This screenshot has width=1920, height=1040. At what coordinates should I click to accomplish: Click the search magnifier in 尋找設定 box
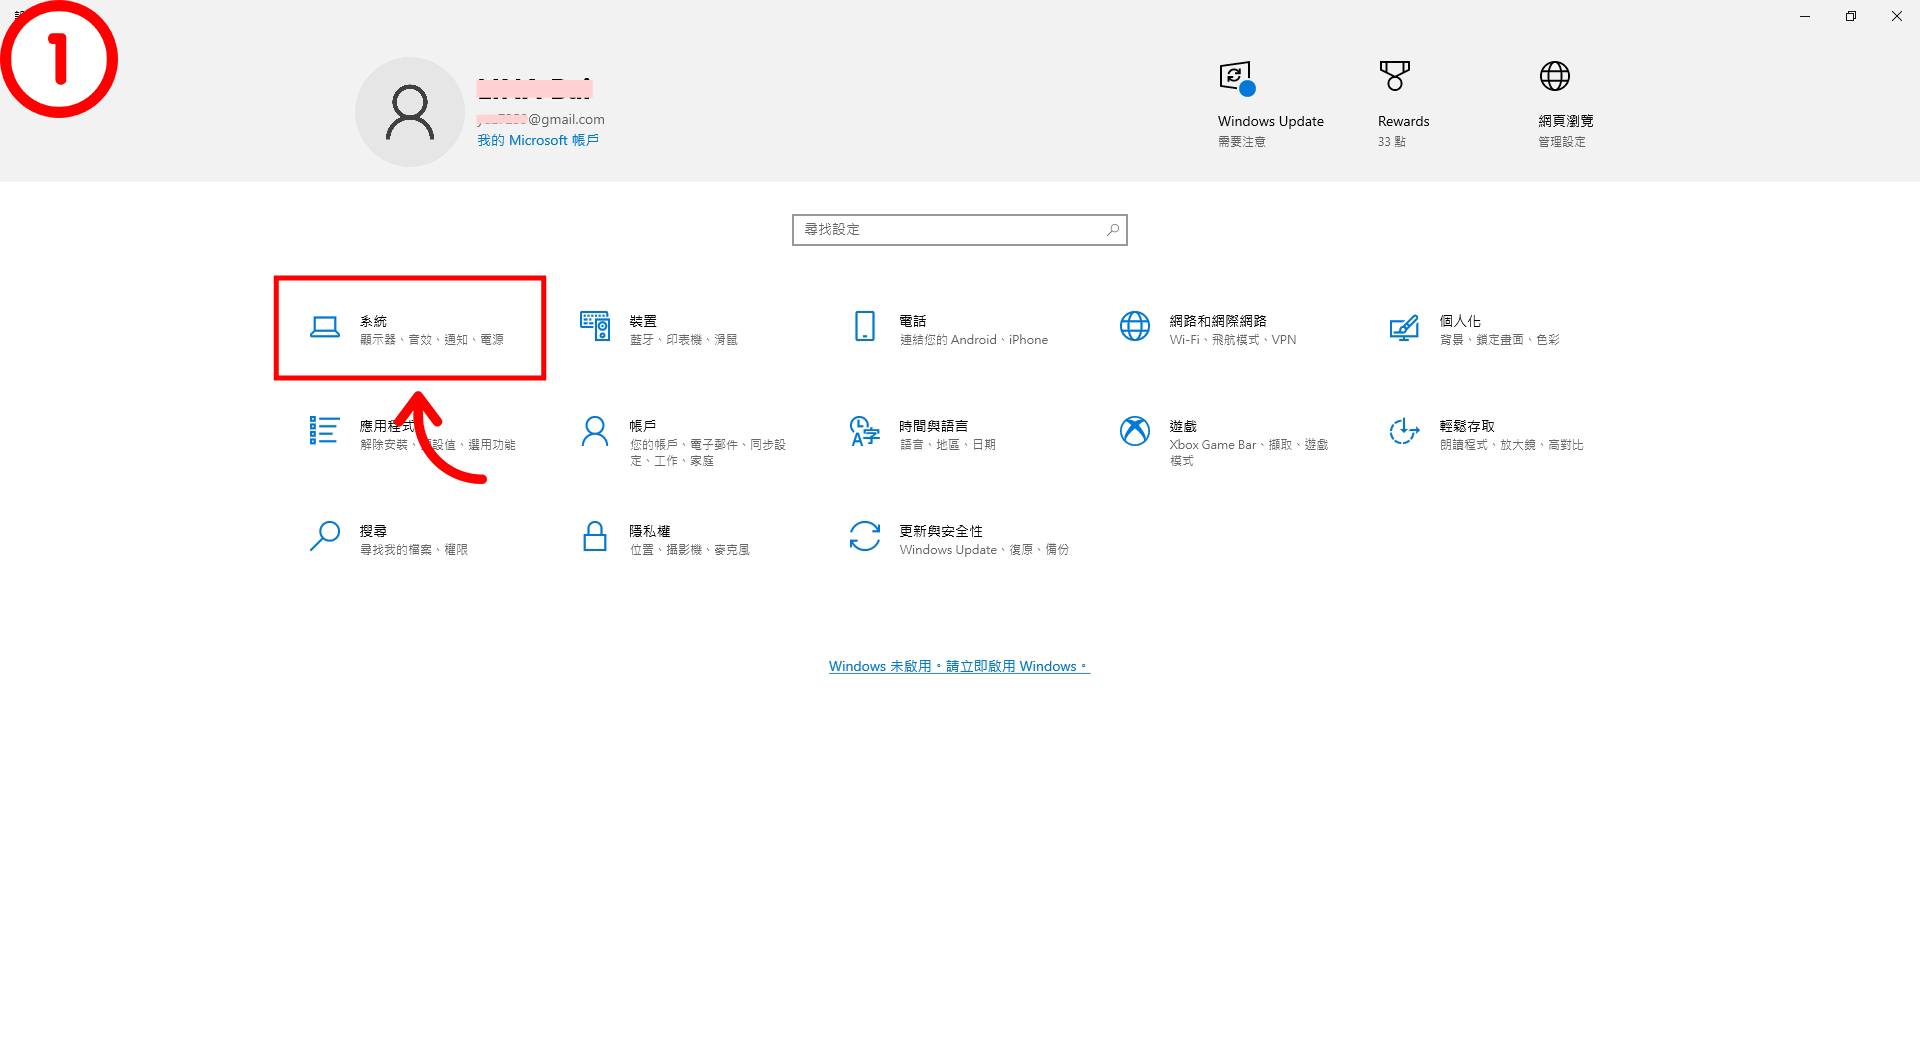(x=1113, y=230)
